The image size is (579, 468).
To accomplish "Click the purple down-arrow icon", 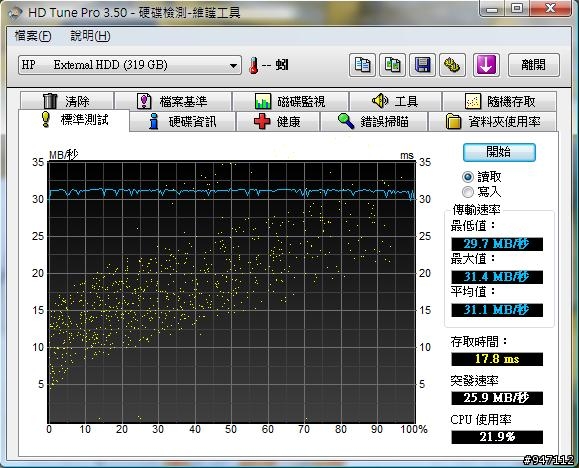I will click(x=486, y=65).
